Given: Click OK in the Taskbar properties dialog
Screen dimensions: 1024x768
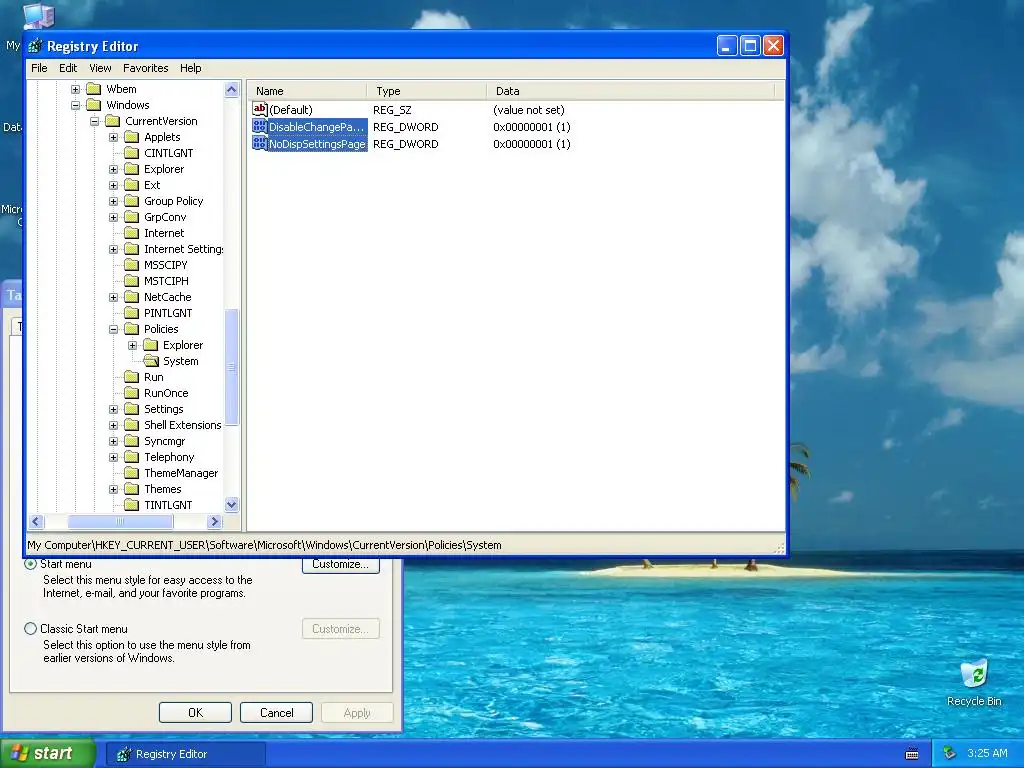Looking at the screenshot, I should click(195, 712).
